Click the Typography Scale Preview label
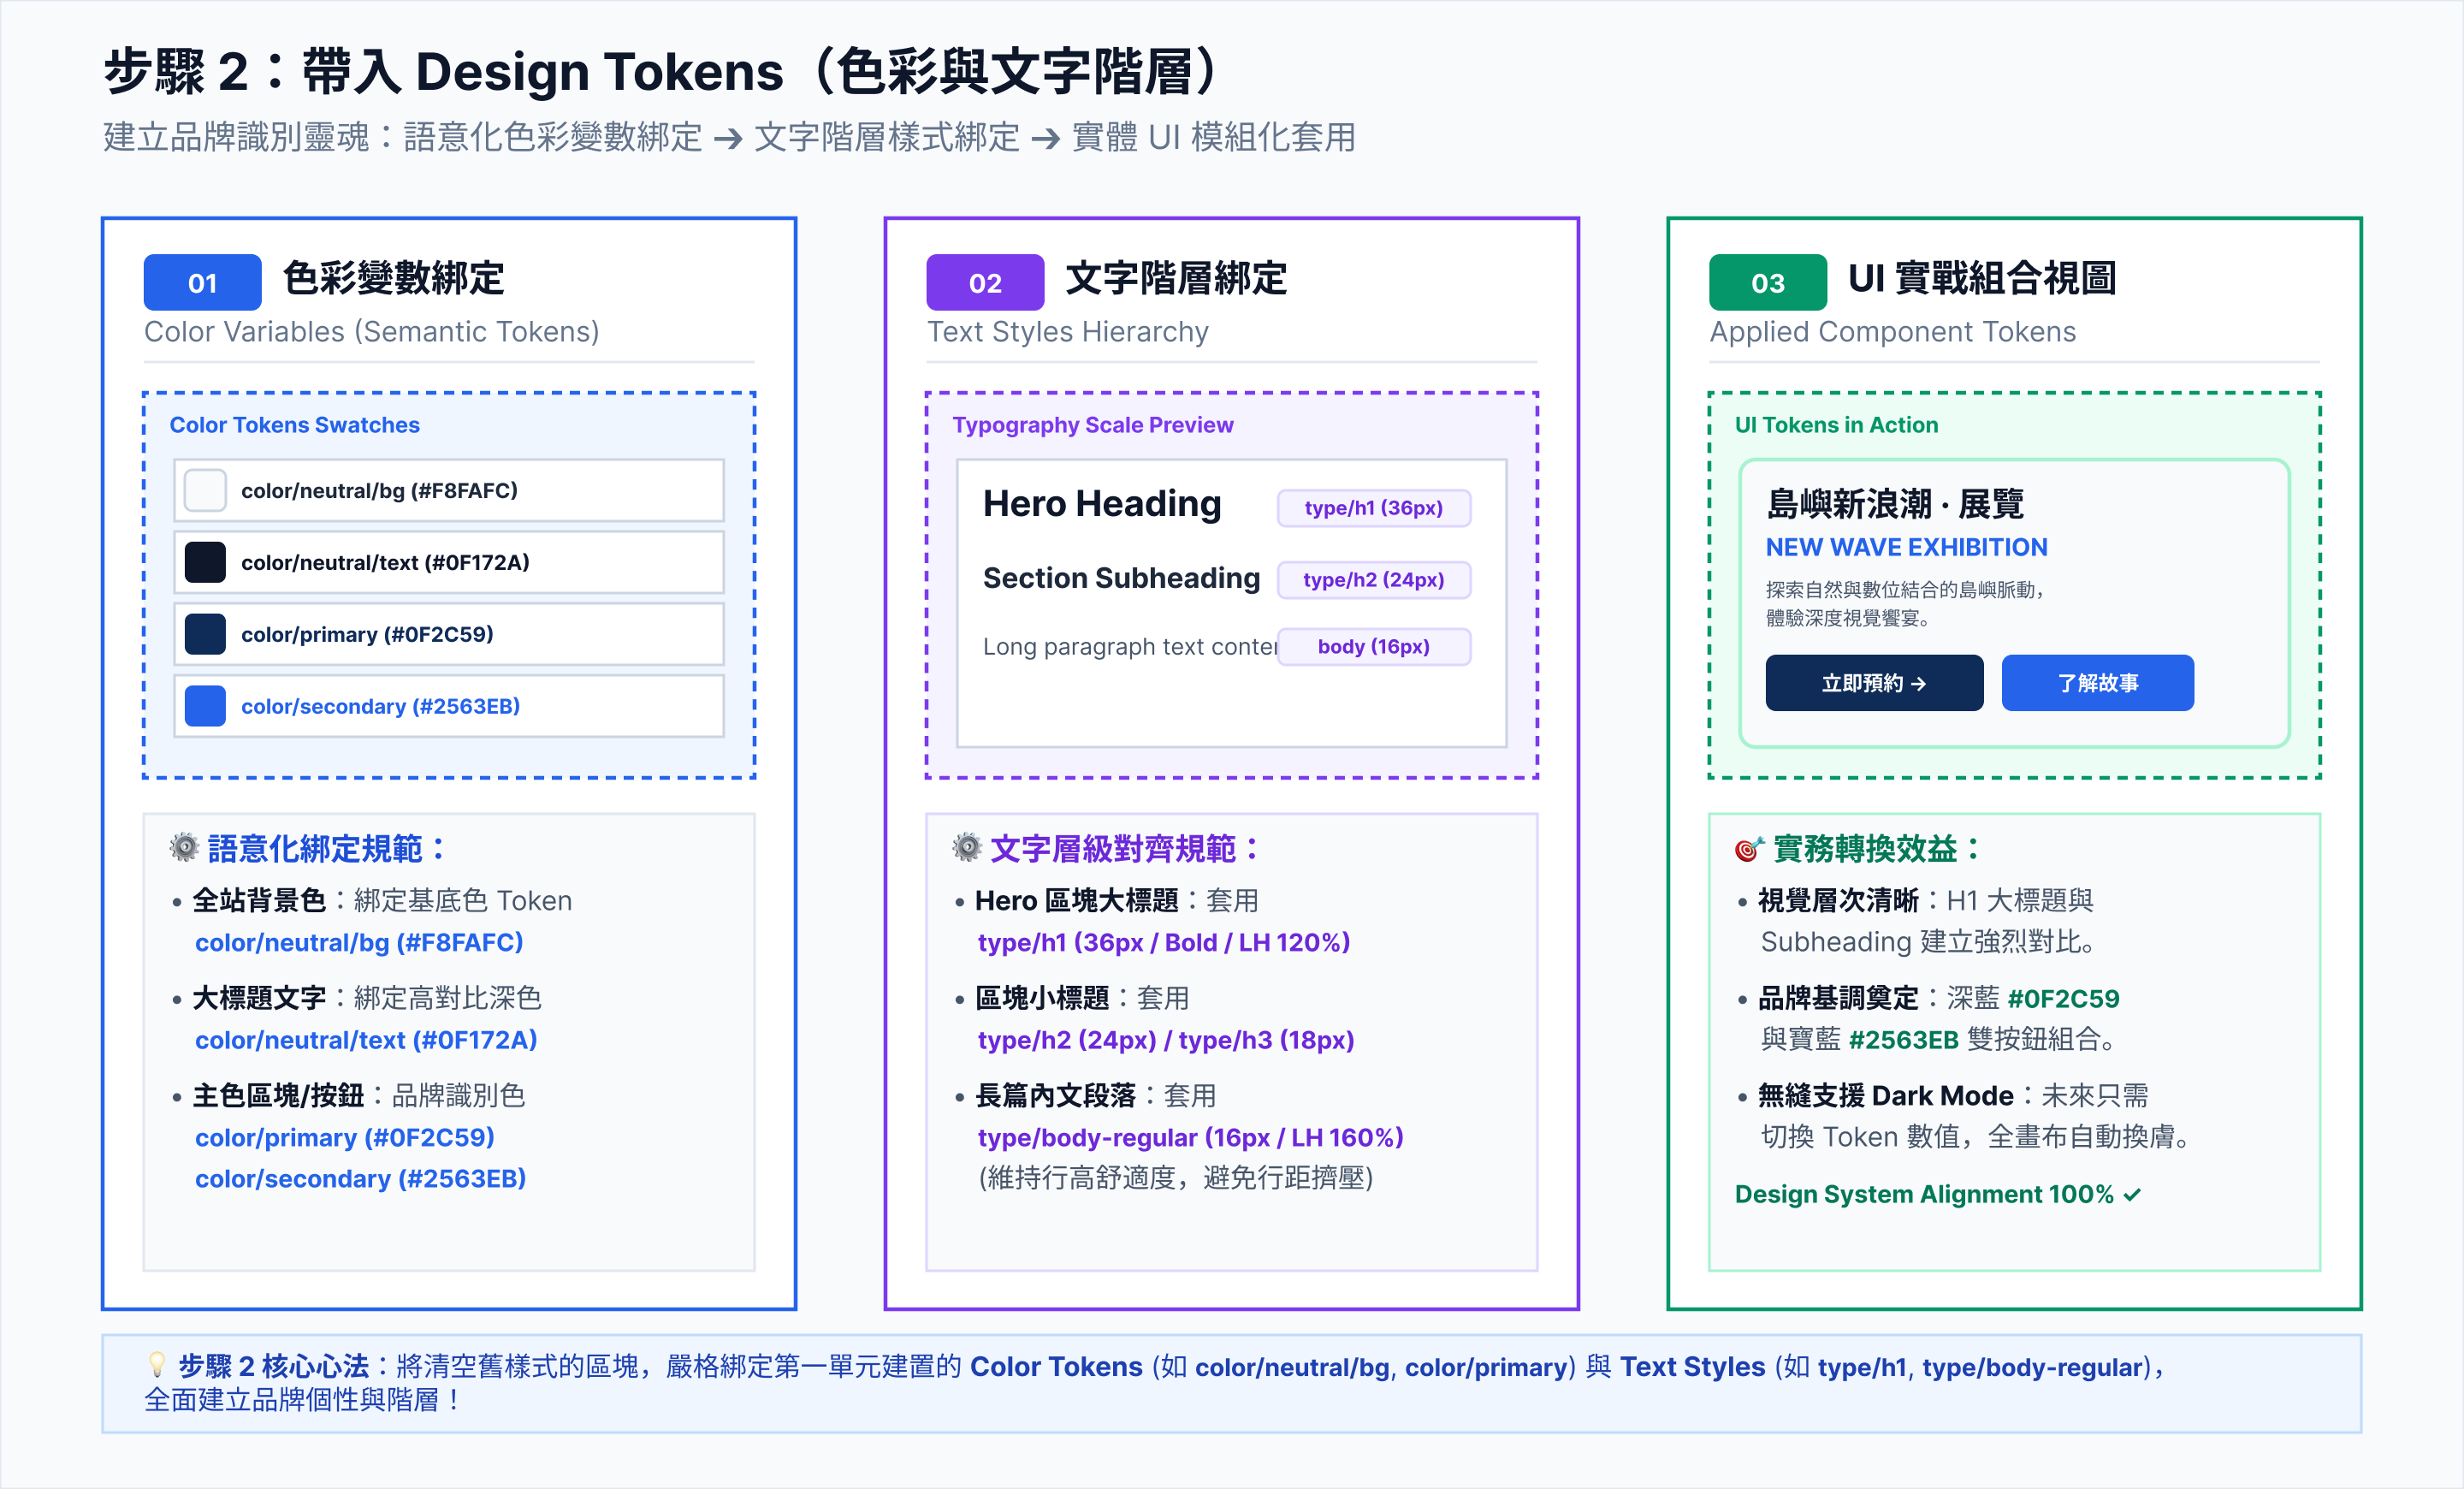 (x=1093, y=425)
